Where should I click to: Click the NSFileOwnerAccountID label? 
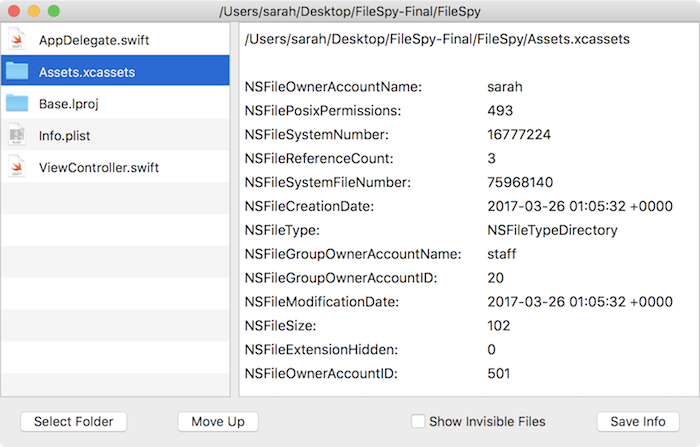[x=321, y=374]
